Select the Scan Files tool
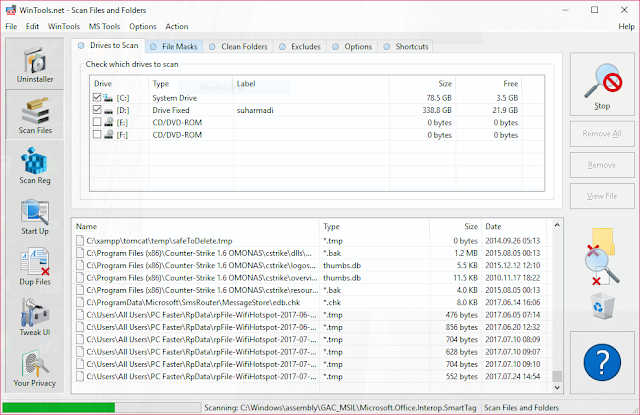The height and width of the screenshot is (415, 640). [35, 115]
